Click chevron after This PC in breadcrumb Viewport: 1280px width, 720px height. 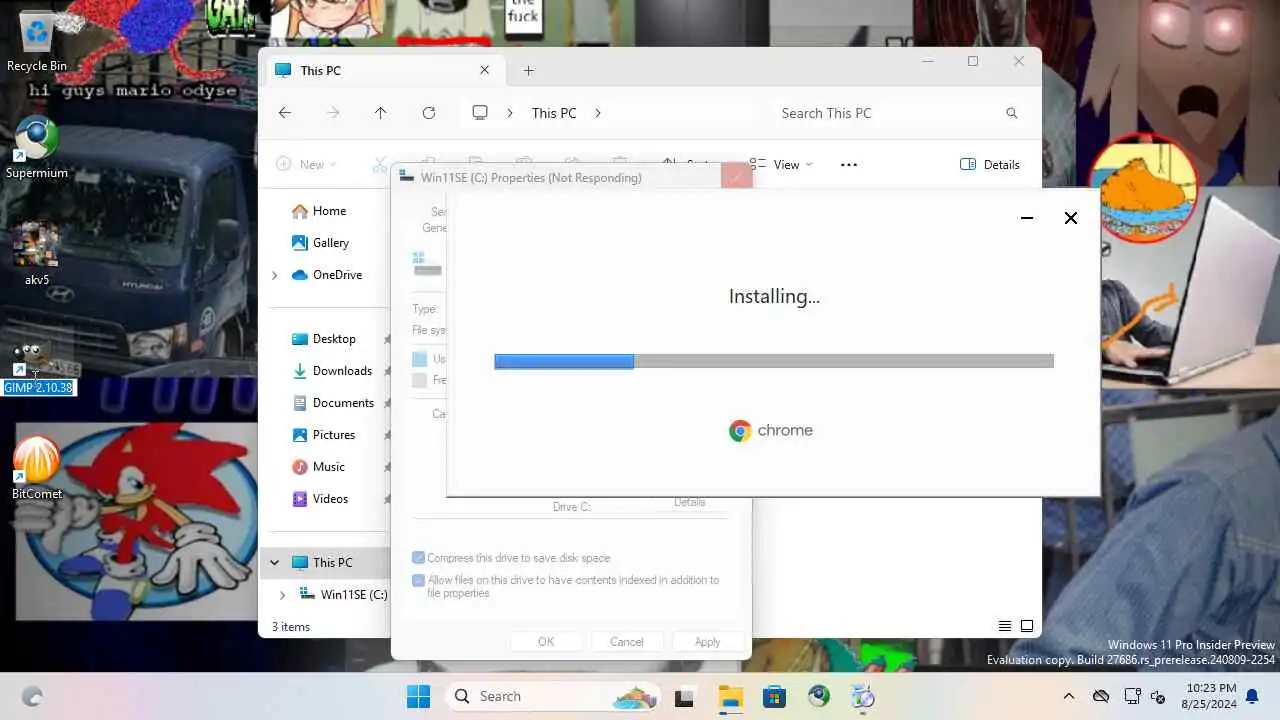click(x=598, y=113)
